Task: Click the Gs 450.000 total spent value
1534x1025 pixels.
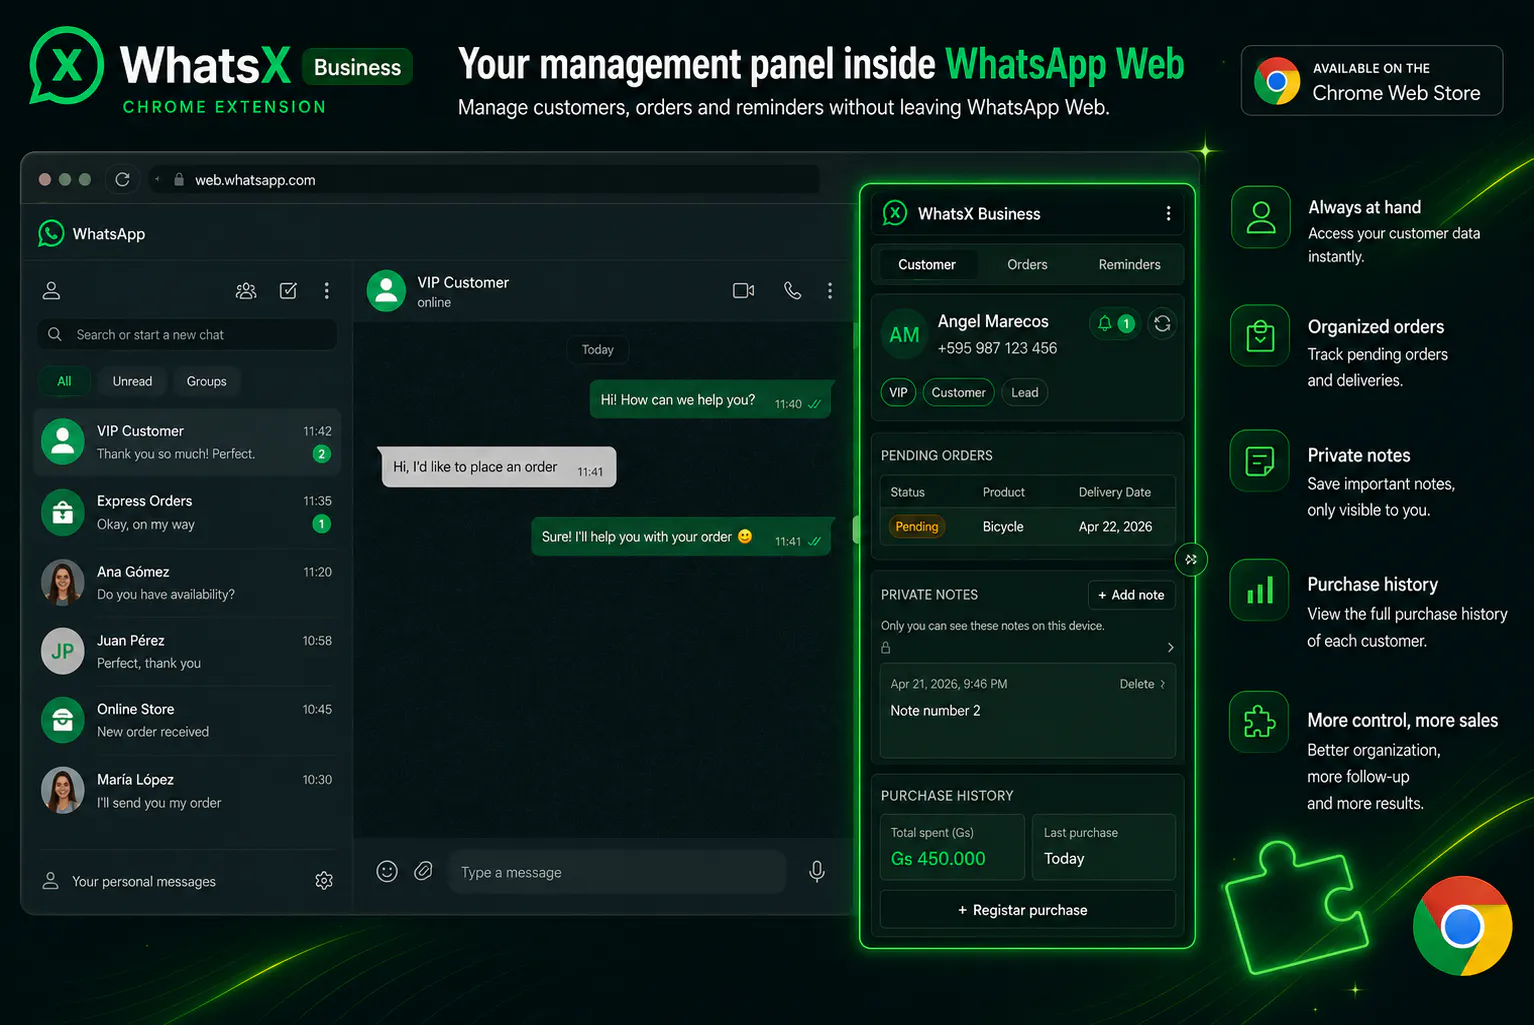Action: (x=938, y=859)
